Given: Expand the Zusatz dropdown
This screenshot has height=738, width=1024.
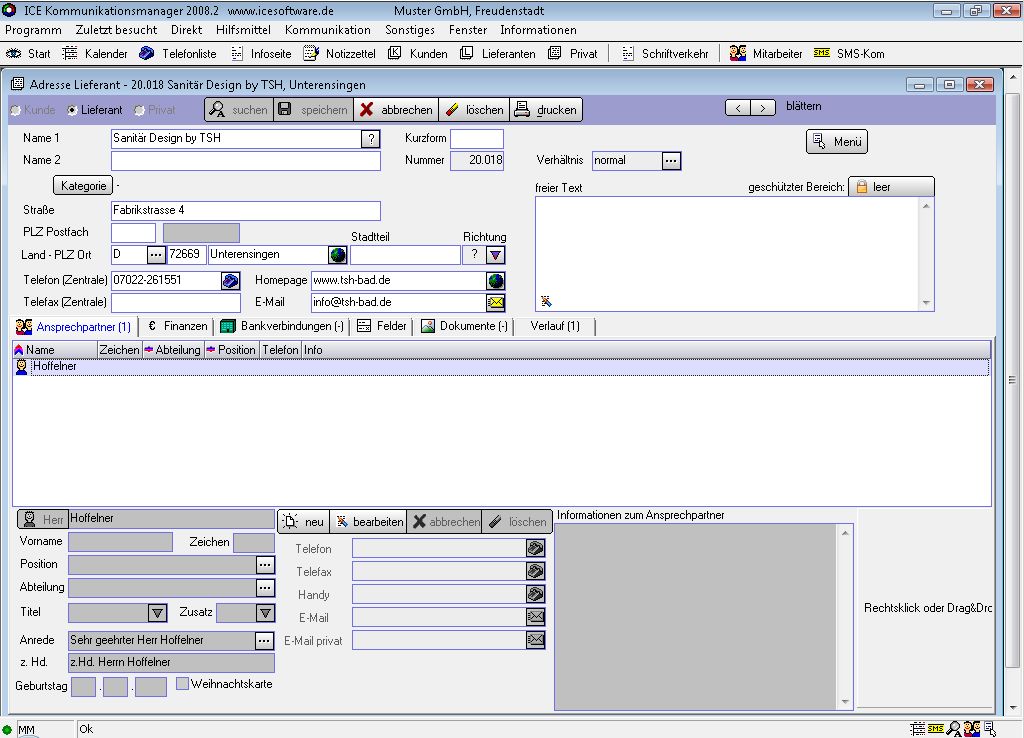Looking at the screenshot, I should [x=265, y=613].
